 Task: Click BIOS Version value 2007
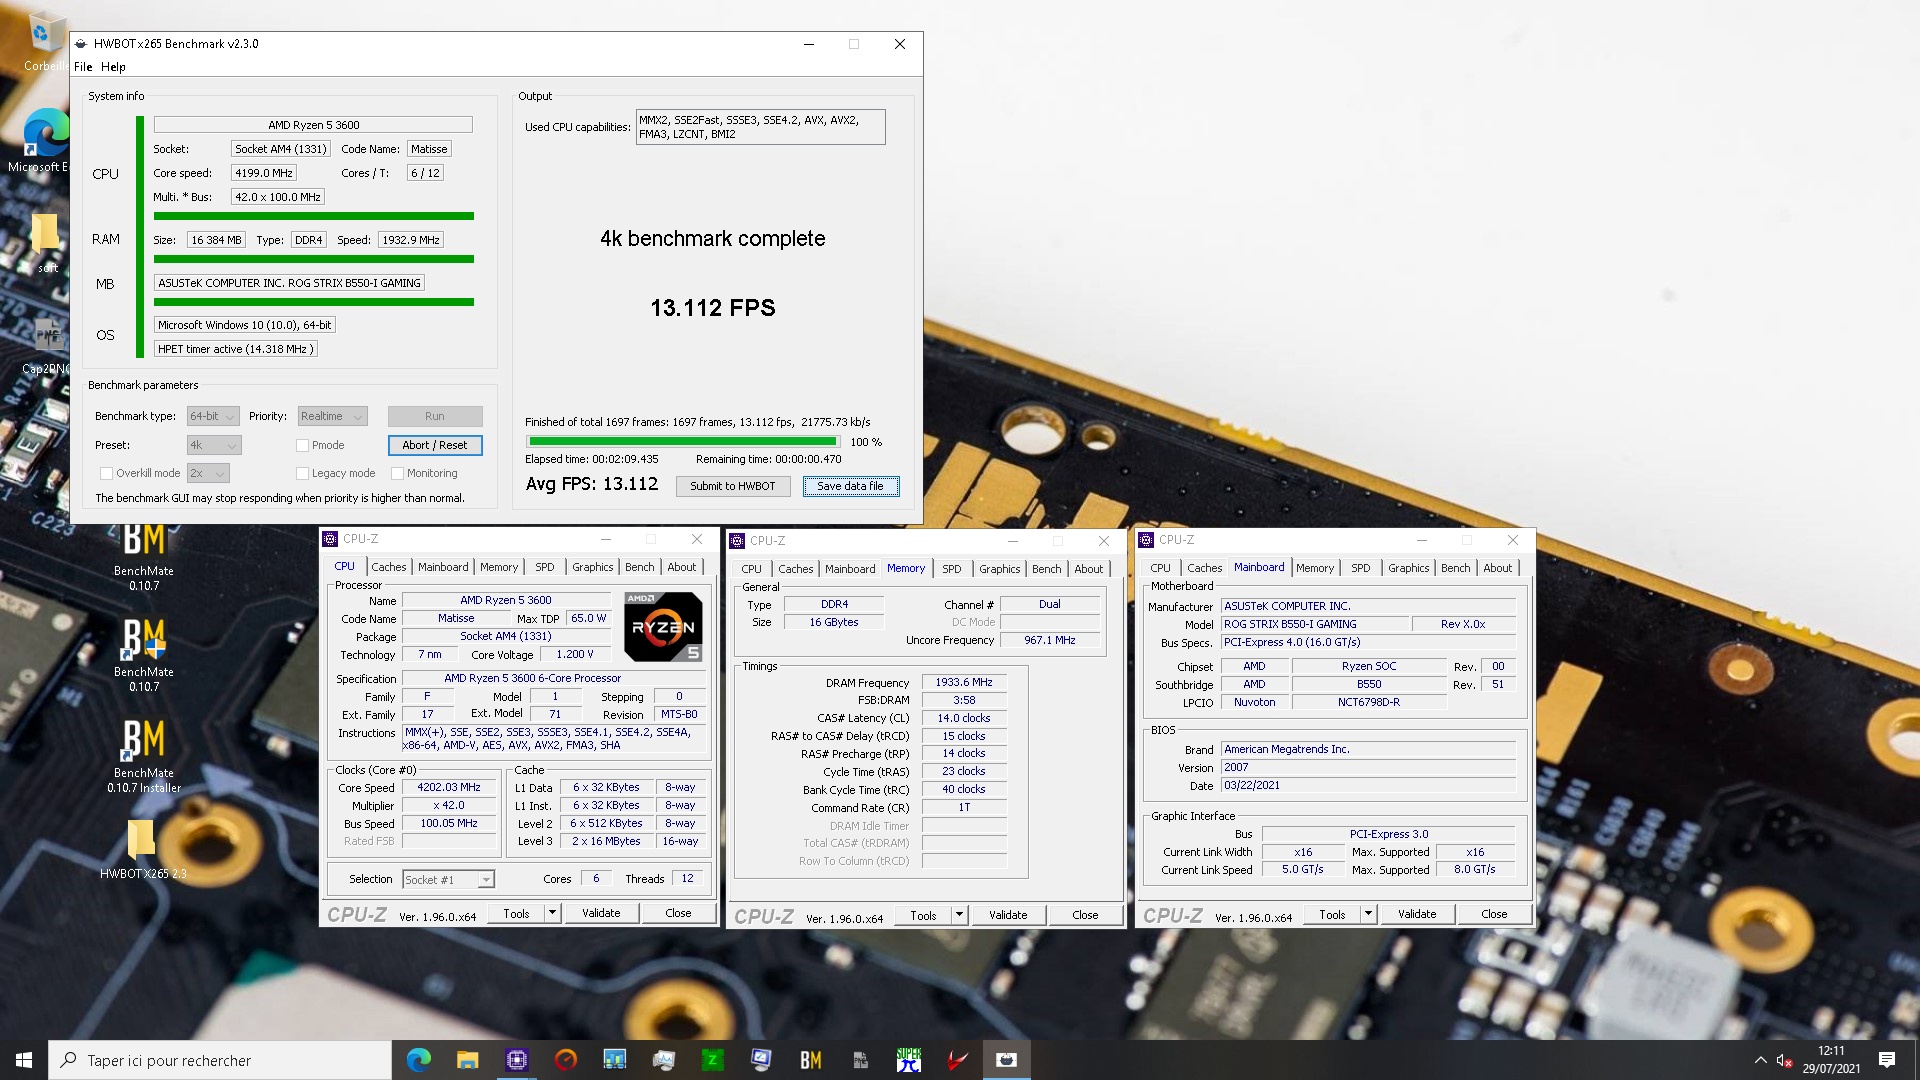[1369, 768]
